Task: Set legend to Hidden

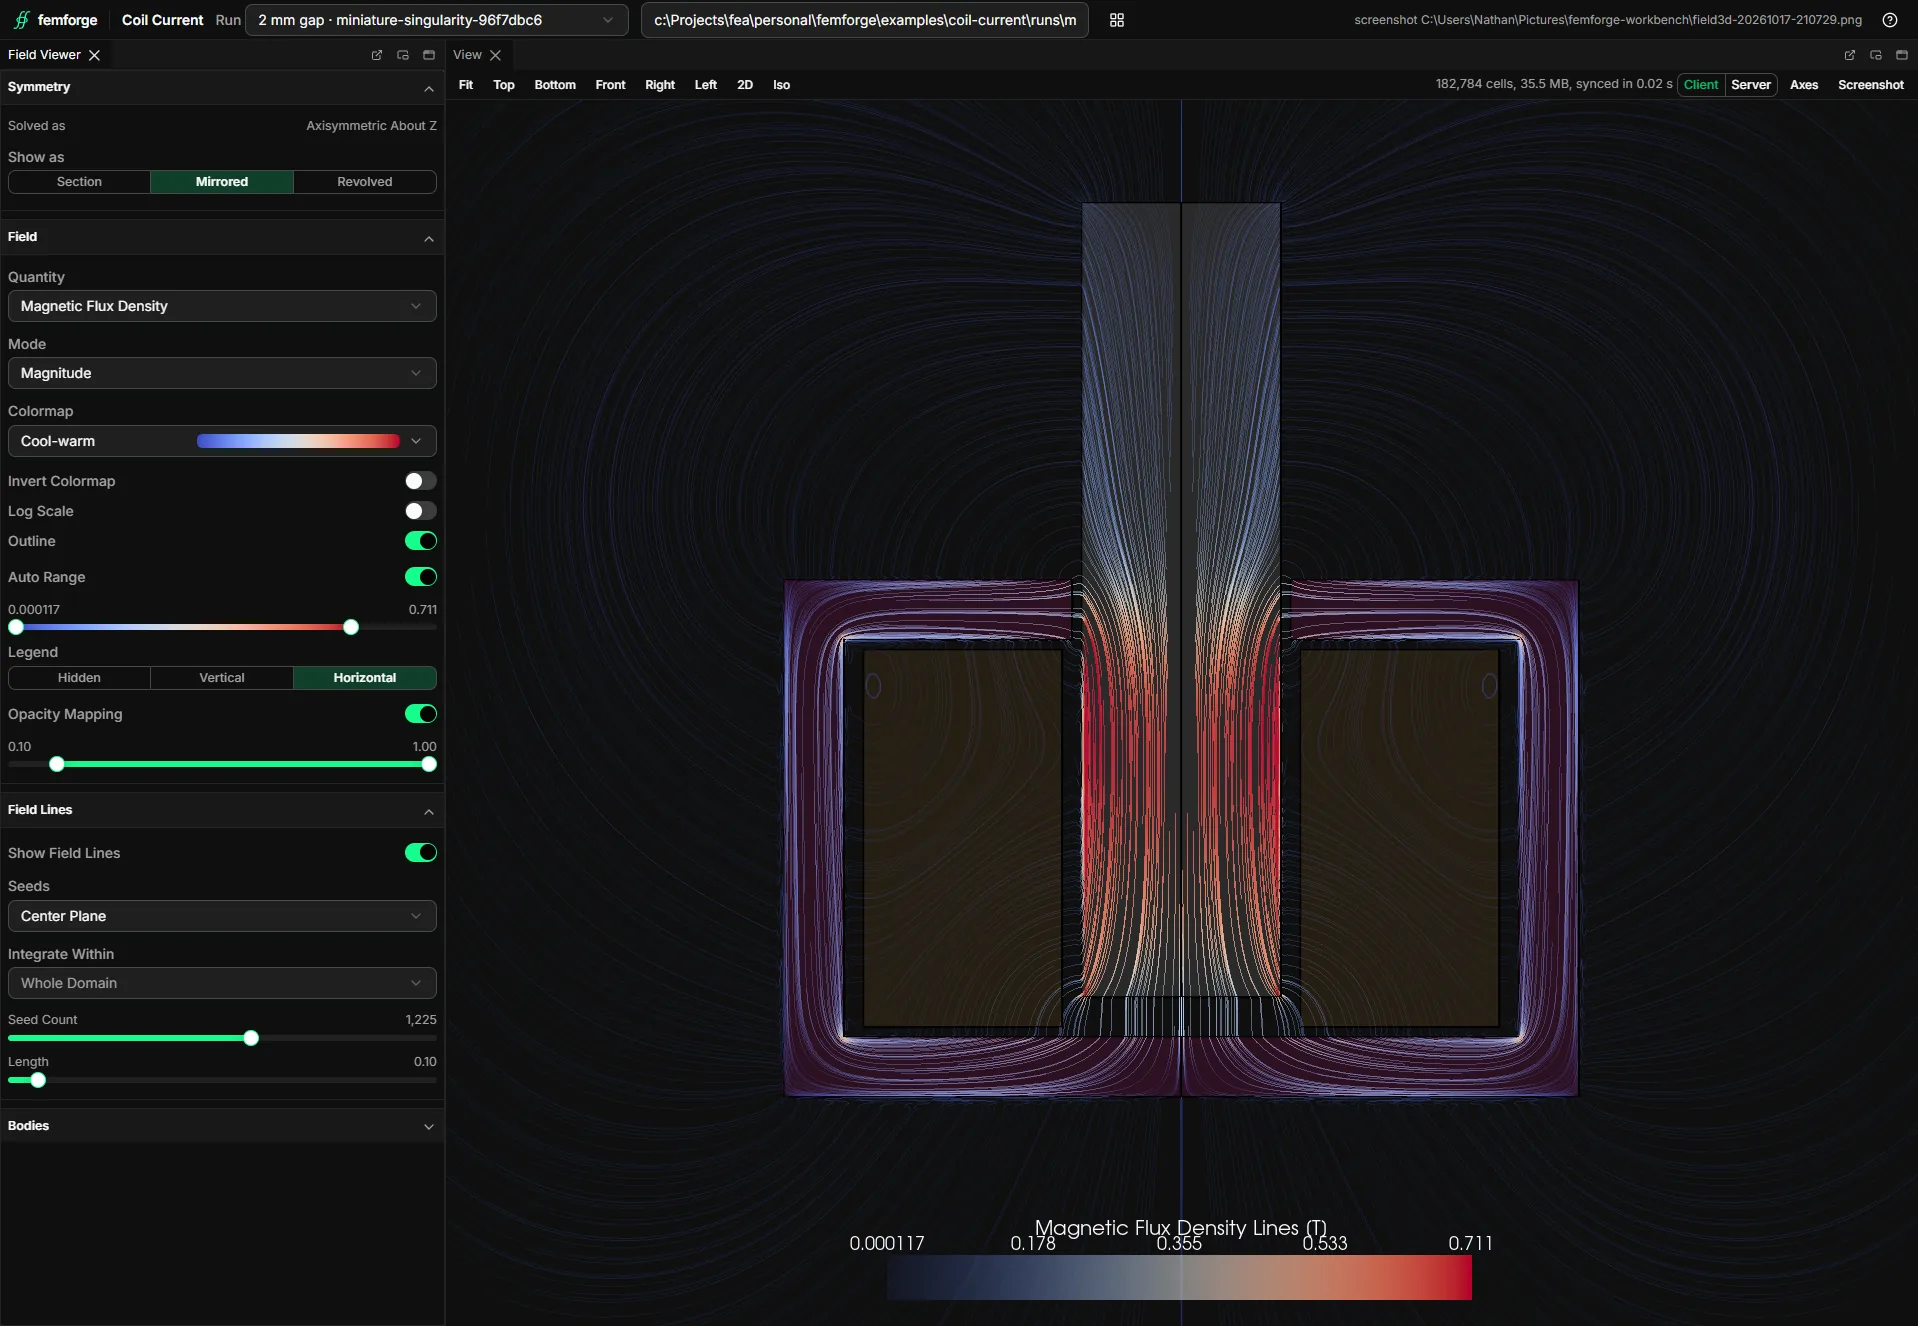Action: coord(79,678)
